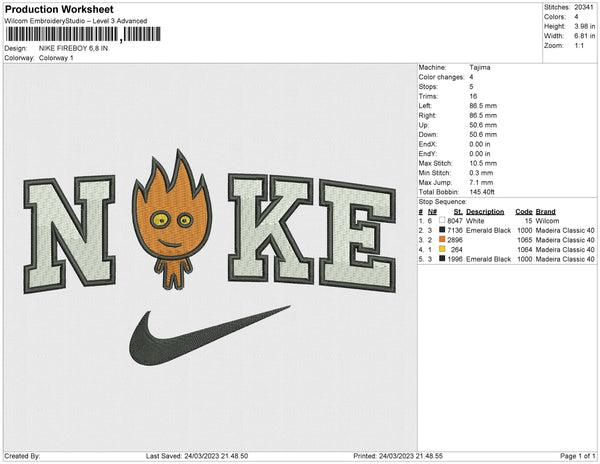Click the width value 6.81 in
Screen dimensions: 600x464
(x=584, y=36)
